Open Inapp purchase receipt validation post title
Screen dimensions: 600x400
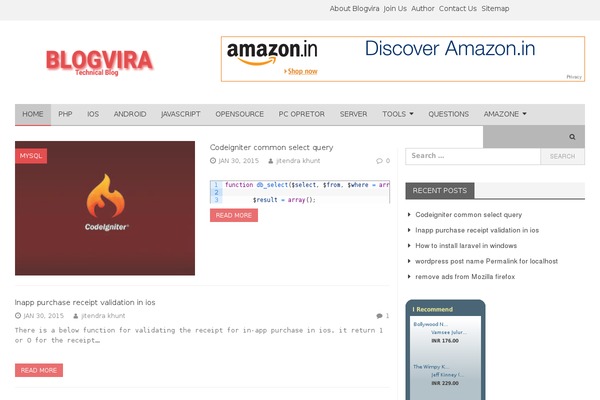click(x=85, y=302)
